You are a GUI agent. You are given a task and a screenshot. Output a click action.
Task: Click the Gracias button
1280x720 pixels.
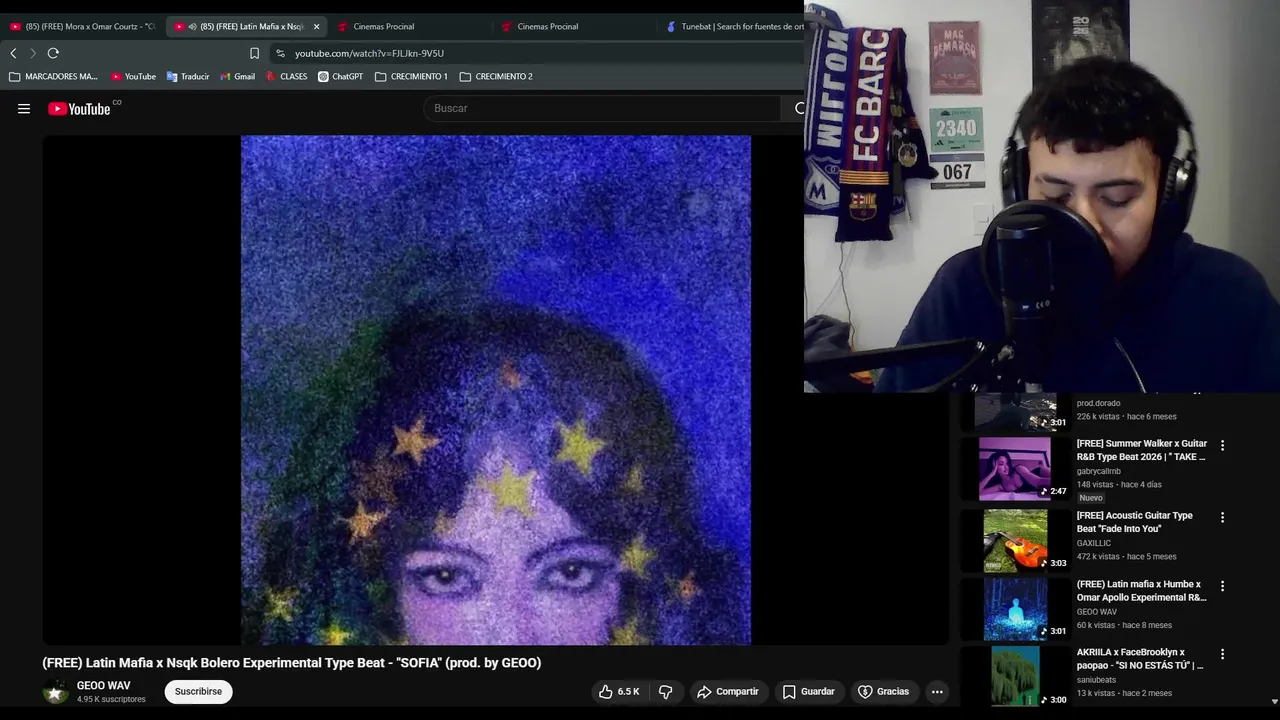pos(884,692)
